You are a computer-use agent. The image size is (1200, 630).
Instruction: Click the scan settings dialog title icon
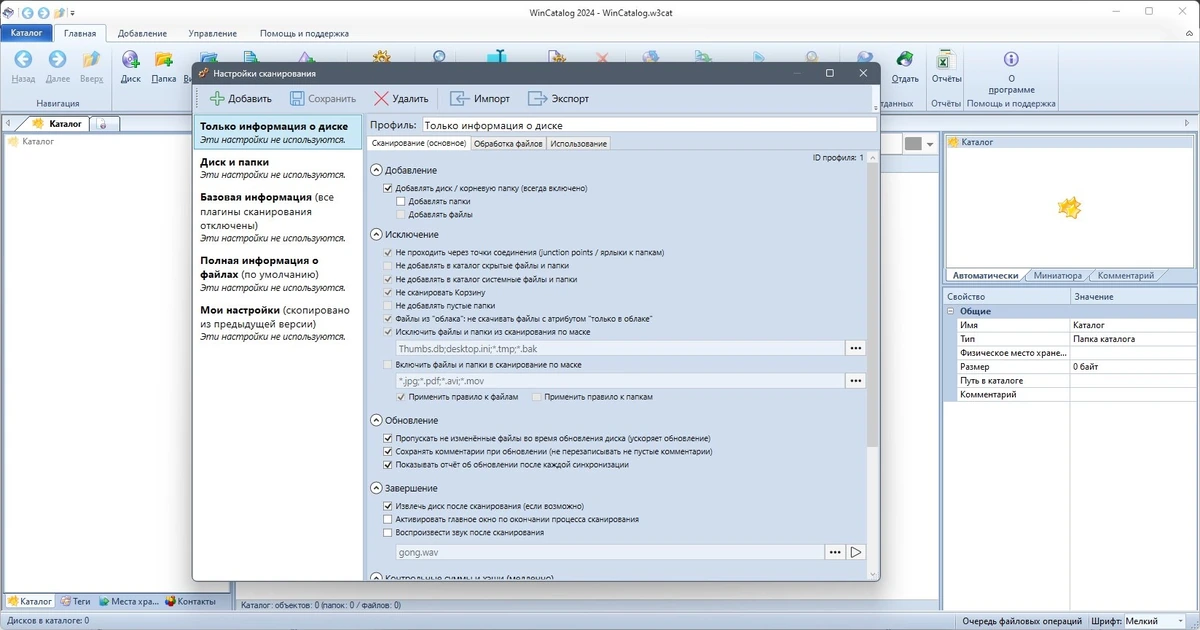click(204, 73)
